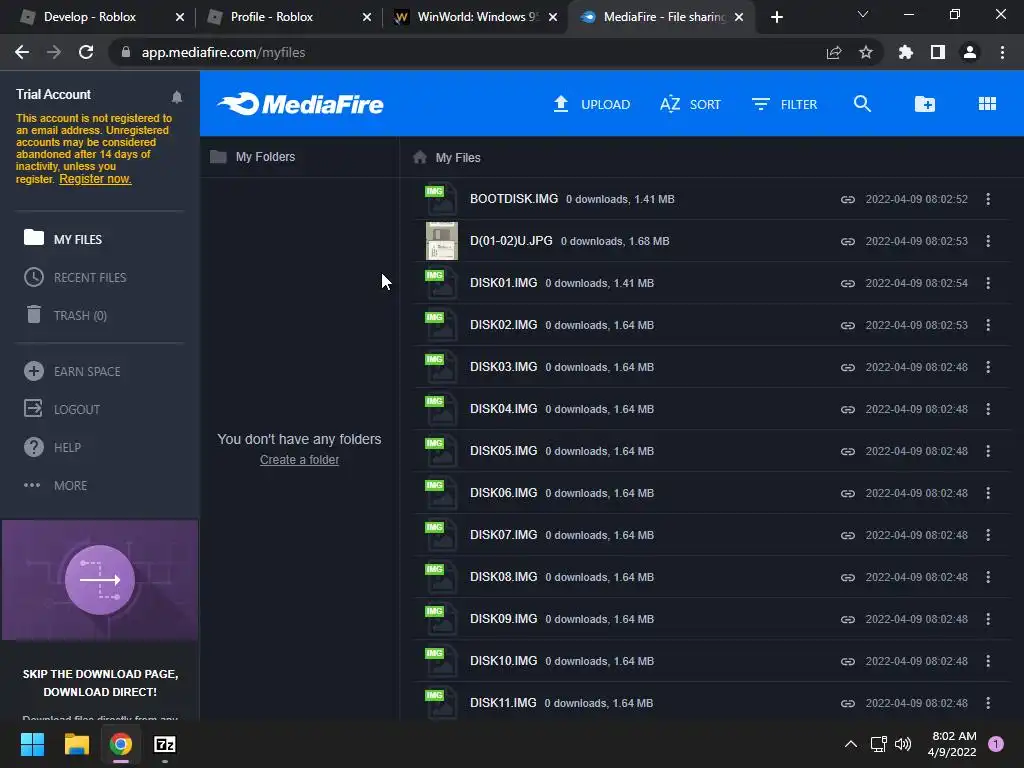This screenshot has width=1024, height=768.
Task: Click the IMG file icon for DISK07.JPG
Action: pyautogui.click(x=441, y=535)
